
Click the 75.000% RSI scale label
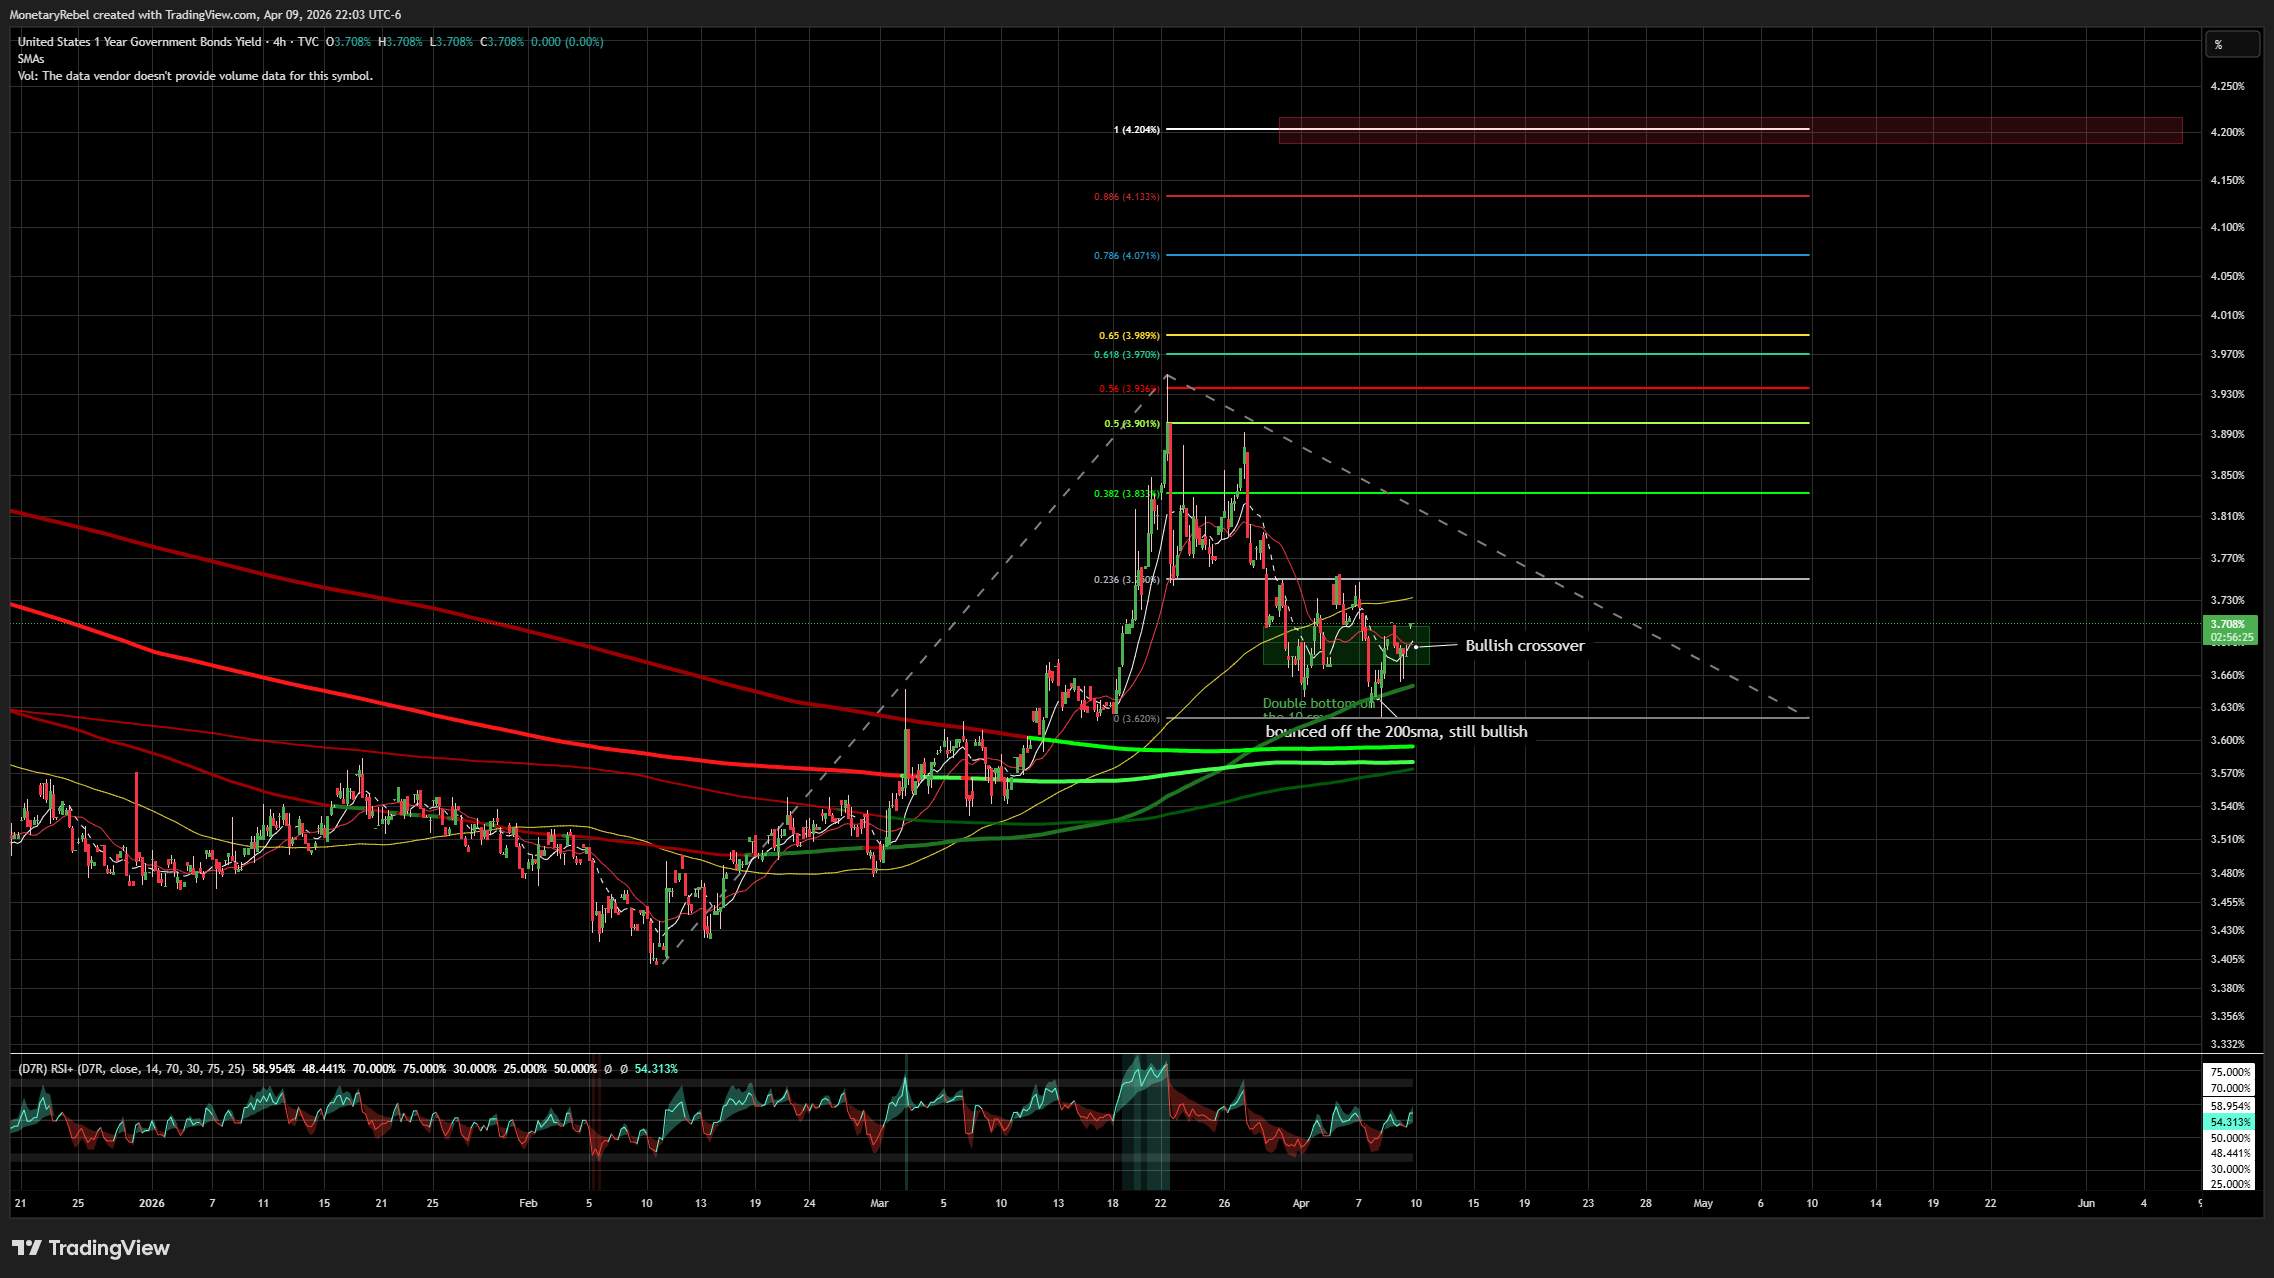pos(2230,1072)
